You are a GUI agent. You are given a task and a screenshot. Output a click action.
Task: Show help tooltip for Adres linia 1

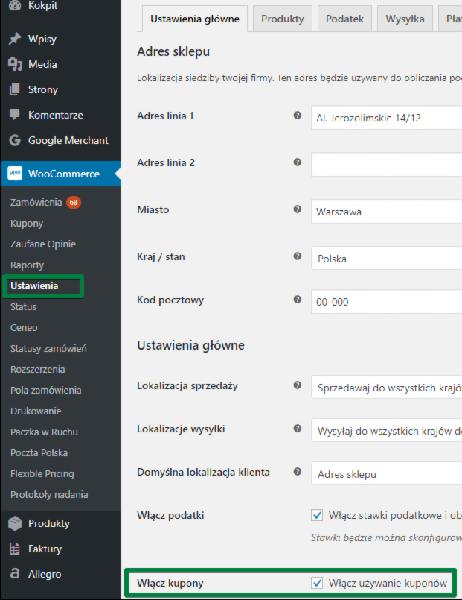tap(297, 115)
